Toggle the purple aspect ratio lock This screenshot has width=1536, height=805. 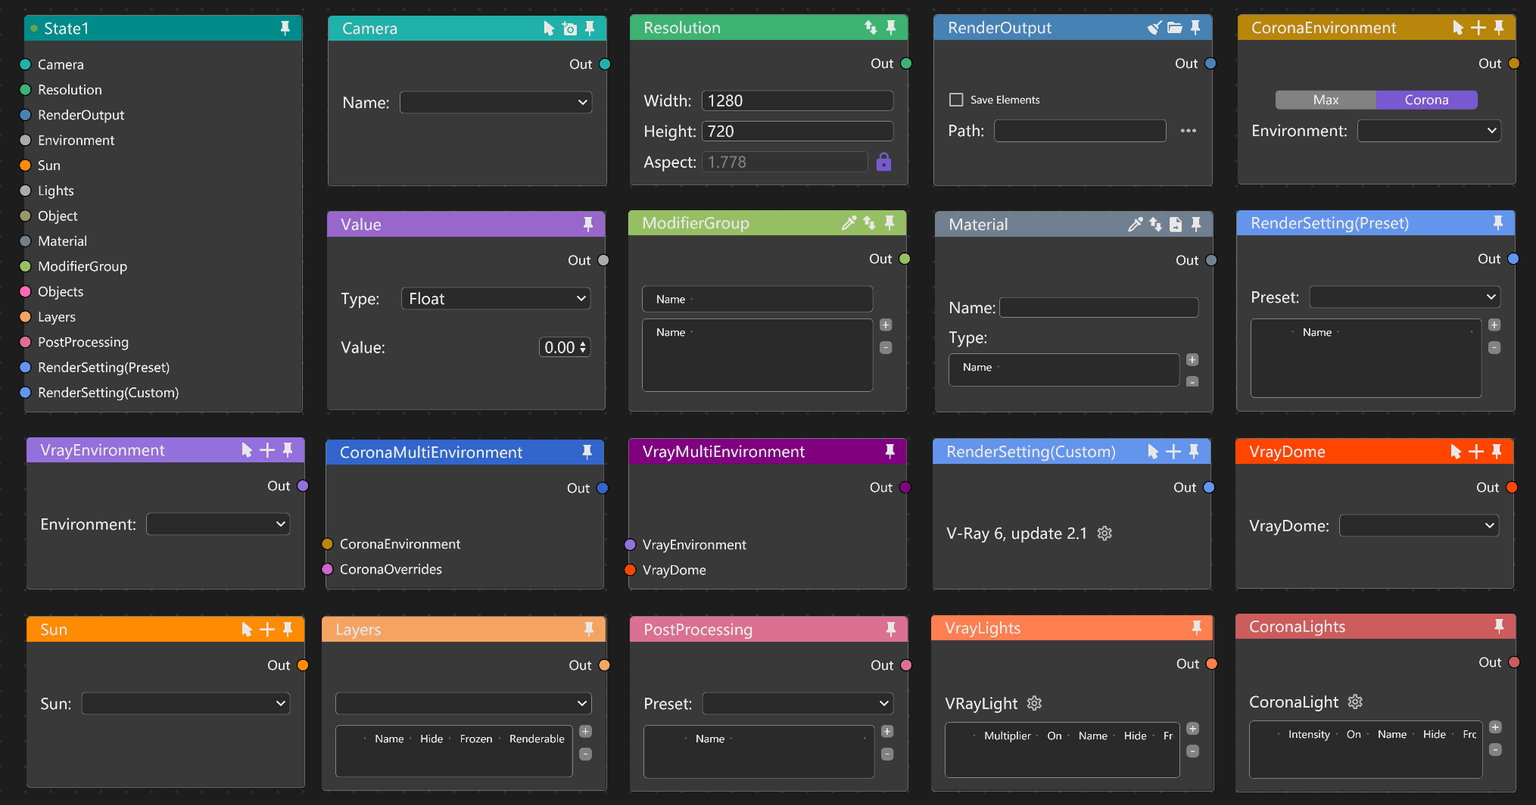[883, 162]
